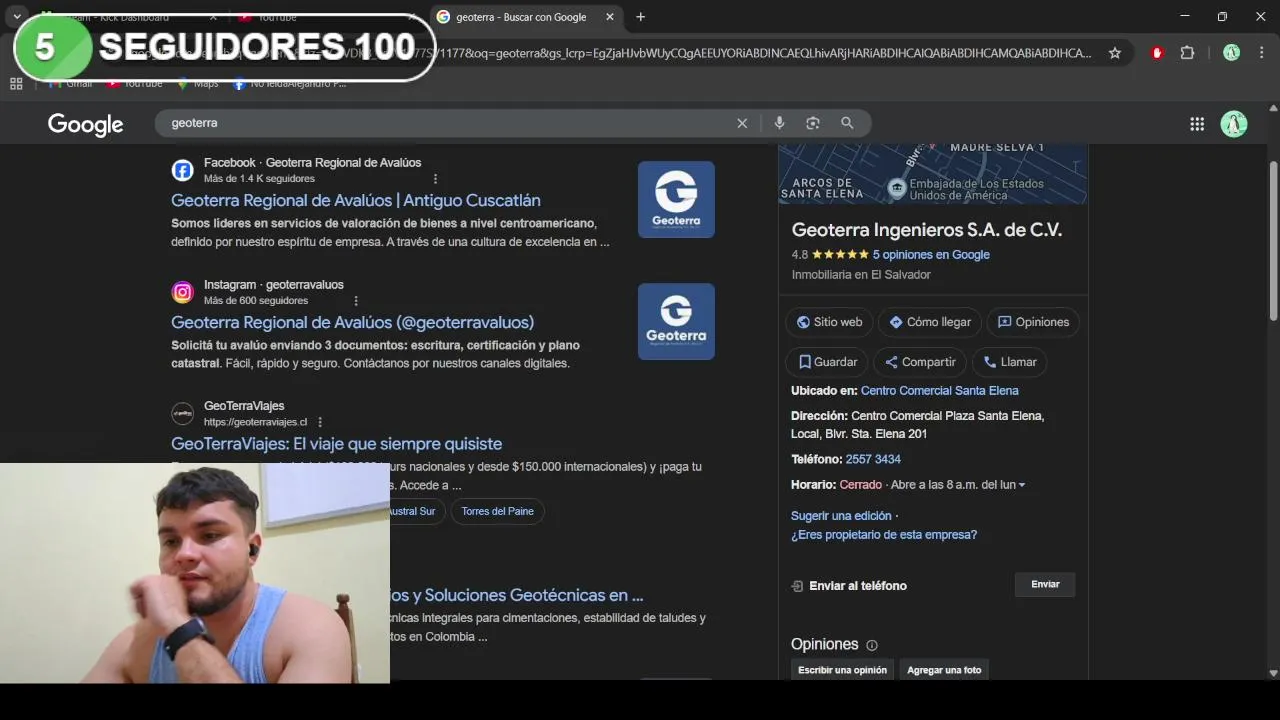Open the Maps bookmark

tap(197, 84)
